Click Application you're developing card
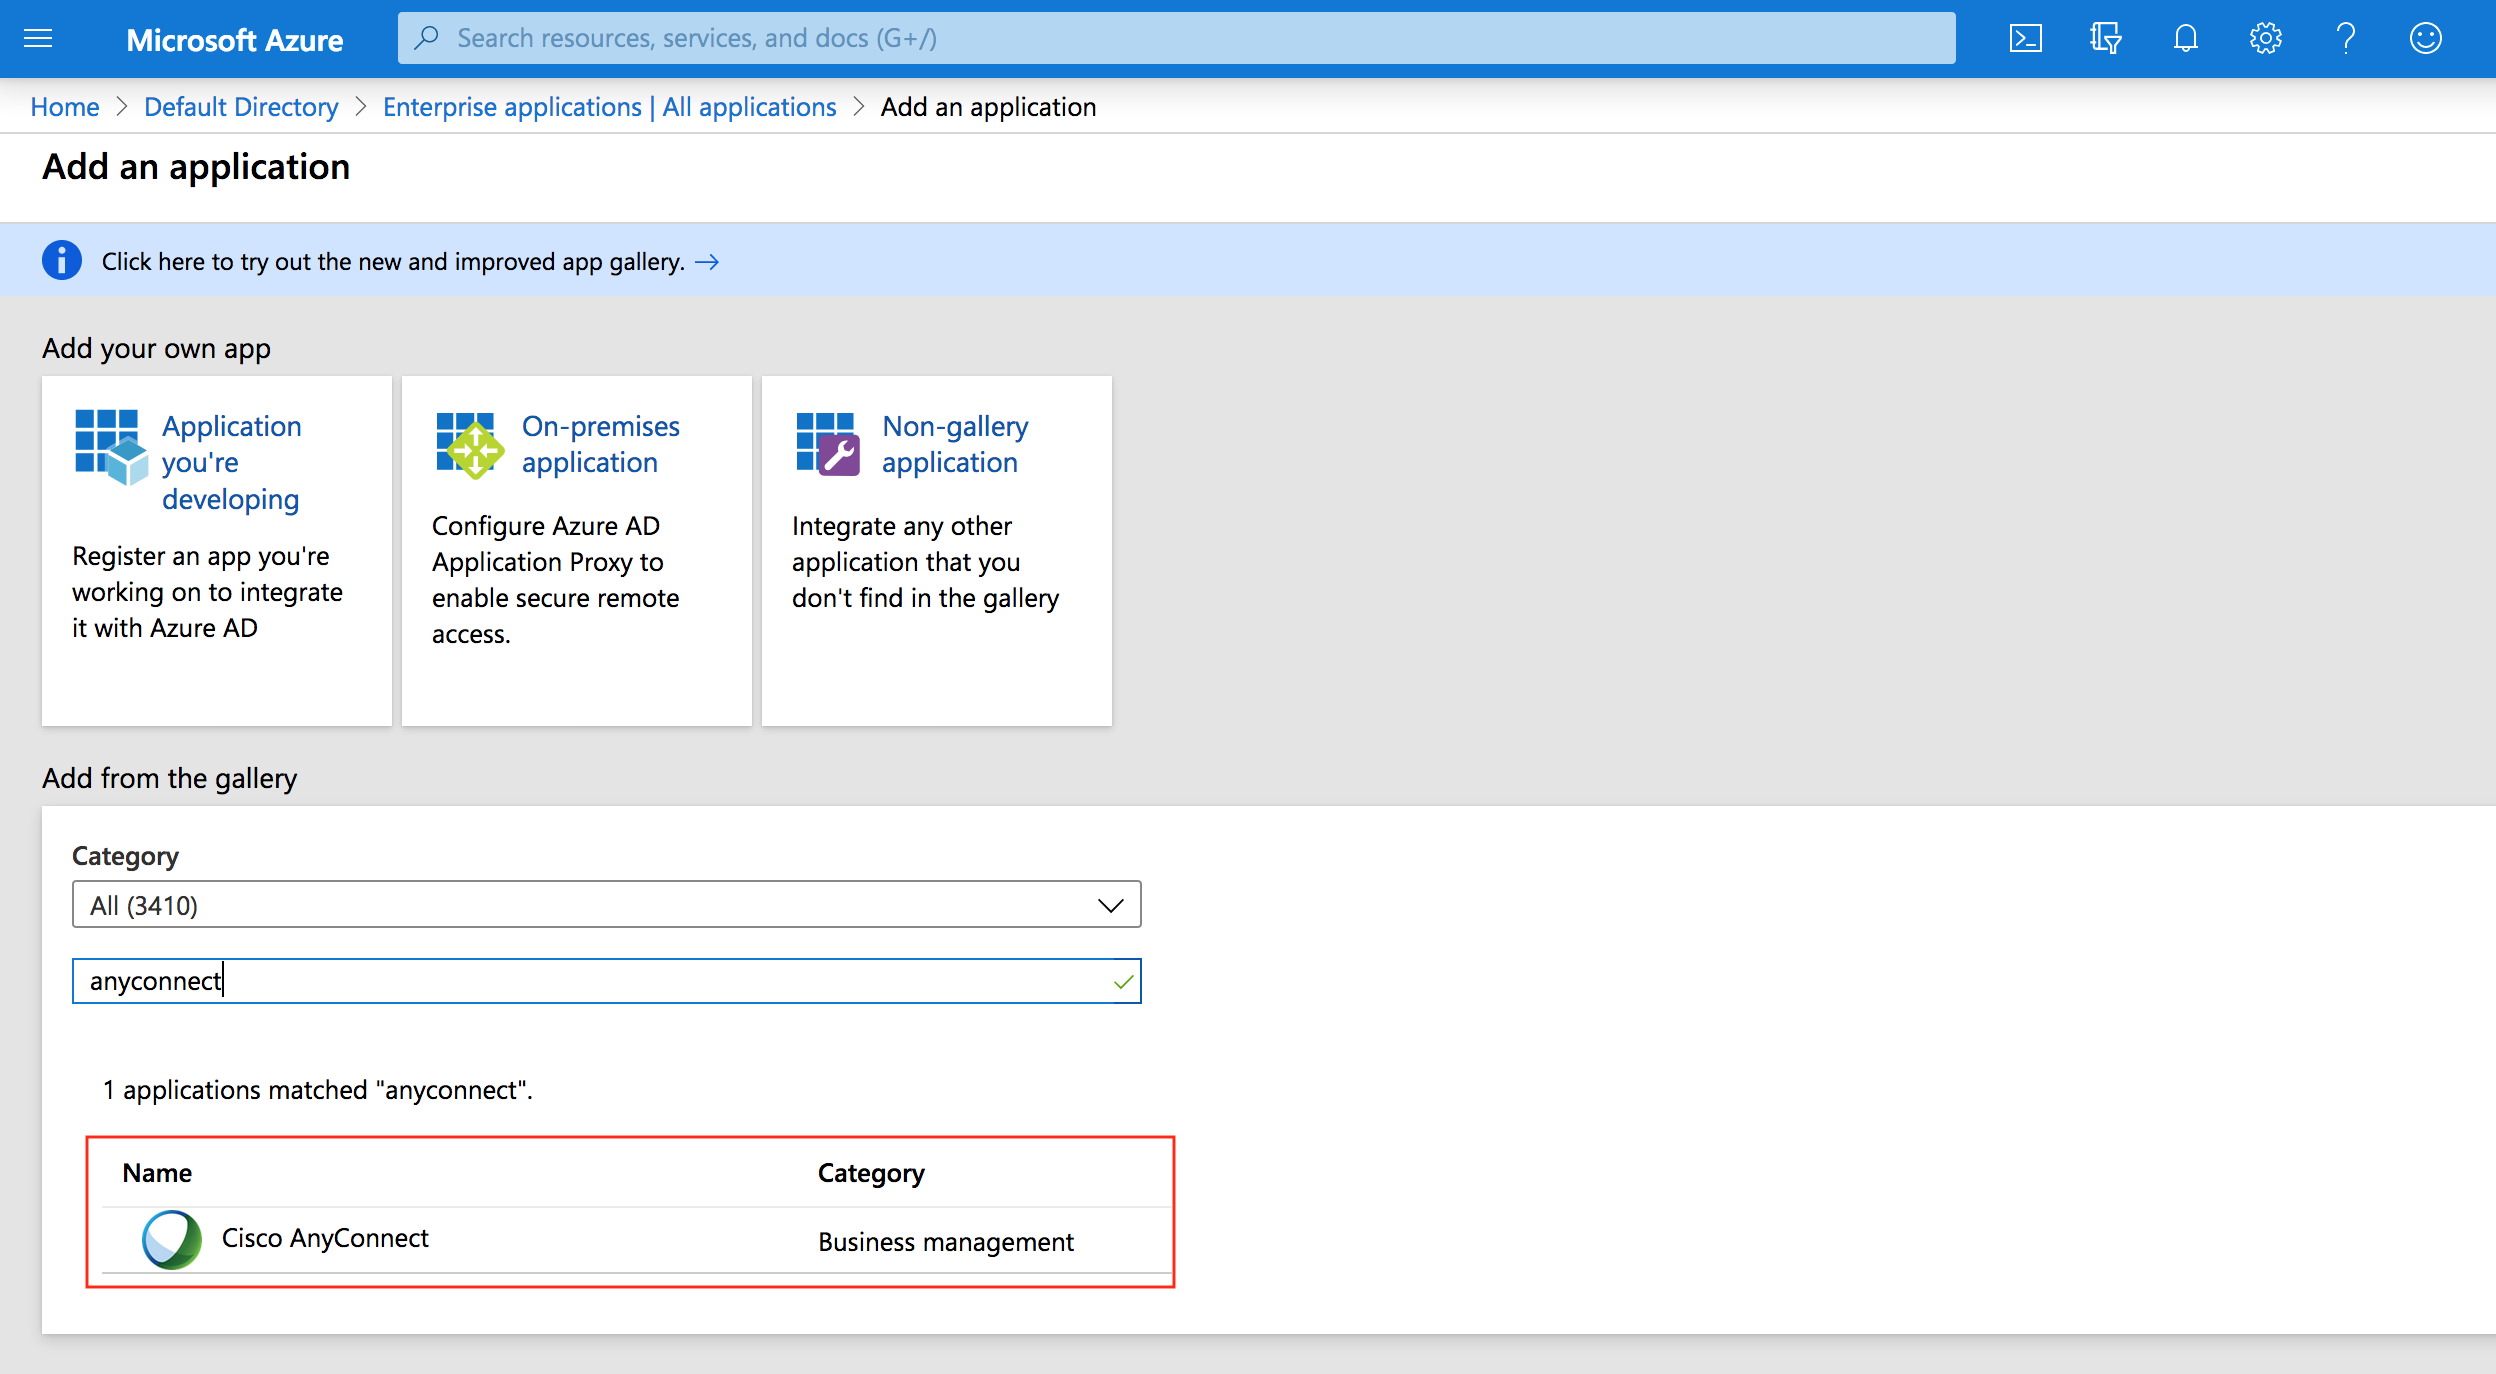Screen dimensions: 2496x1374 (216, 550)
